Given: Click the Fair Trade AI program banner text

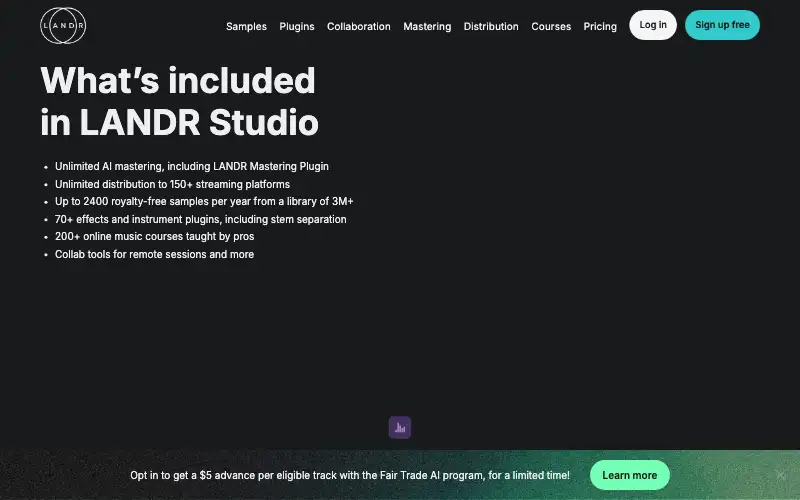Looking at the screenshot, I should point(350,476).
